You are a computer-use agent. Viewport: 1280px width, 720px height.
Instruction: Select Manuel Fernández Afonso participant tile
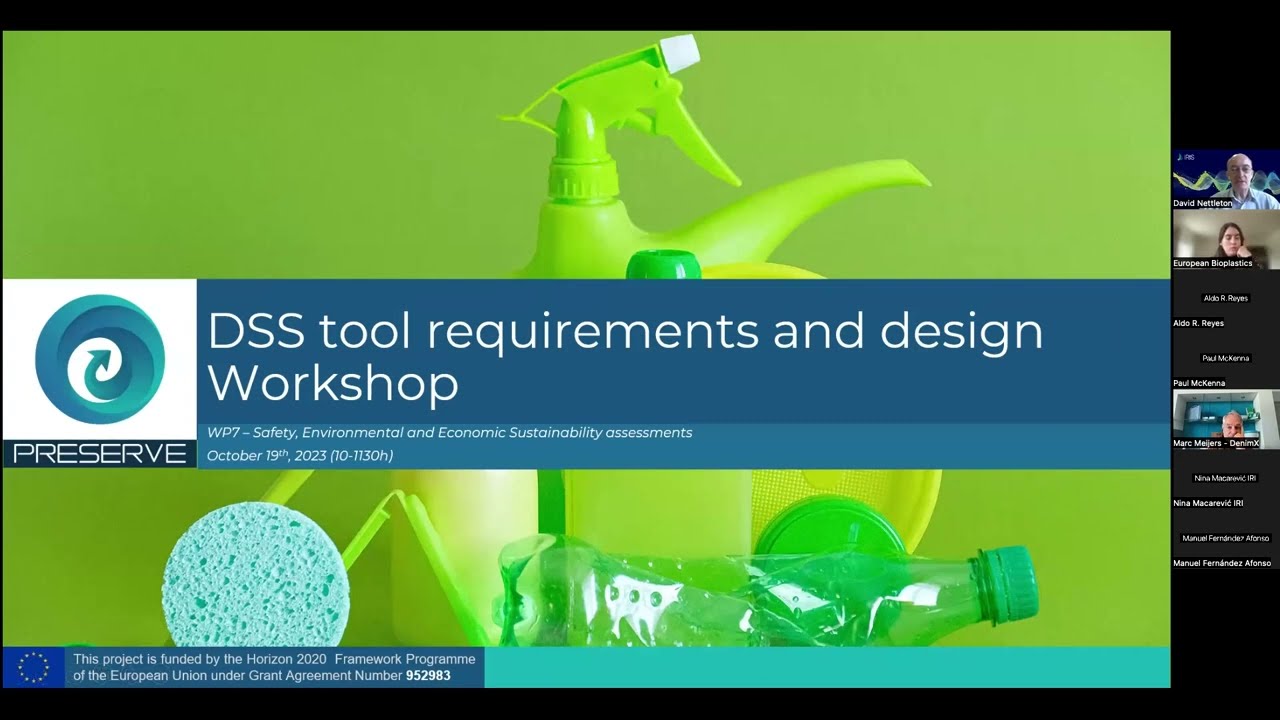coord(1226,539)
